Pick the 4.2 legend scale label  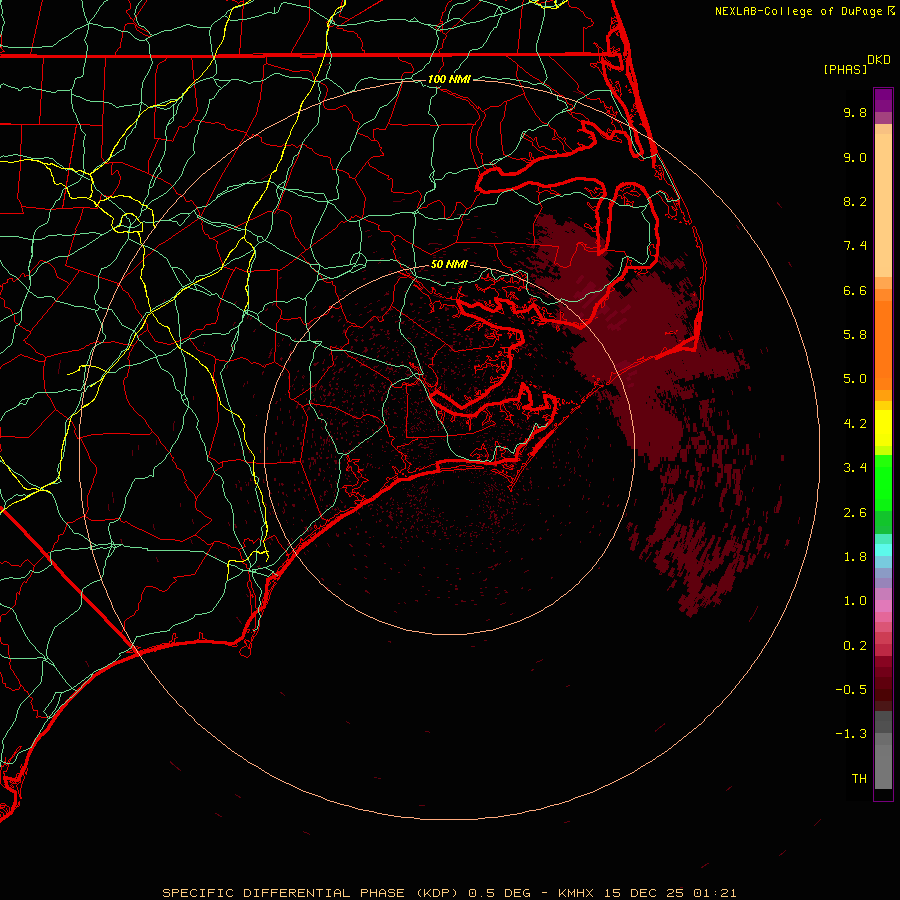(855, 424)
